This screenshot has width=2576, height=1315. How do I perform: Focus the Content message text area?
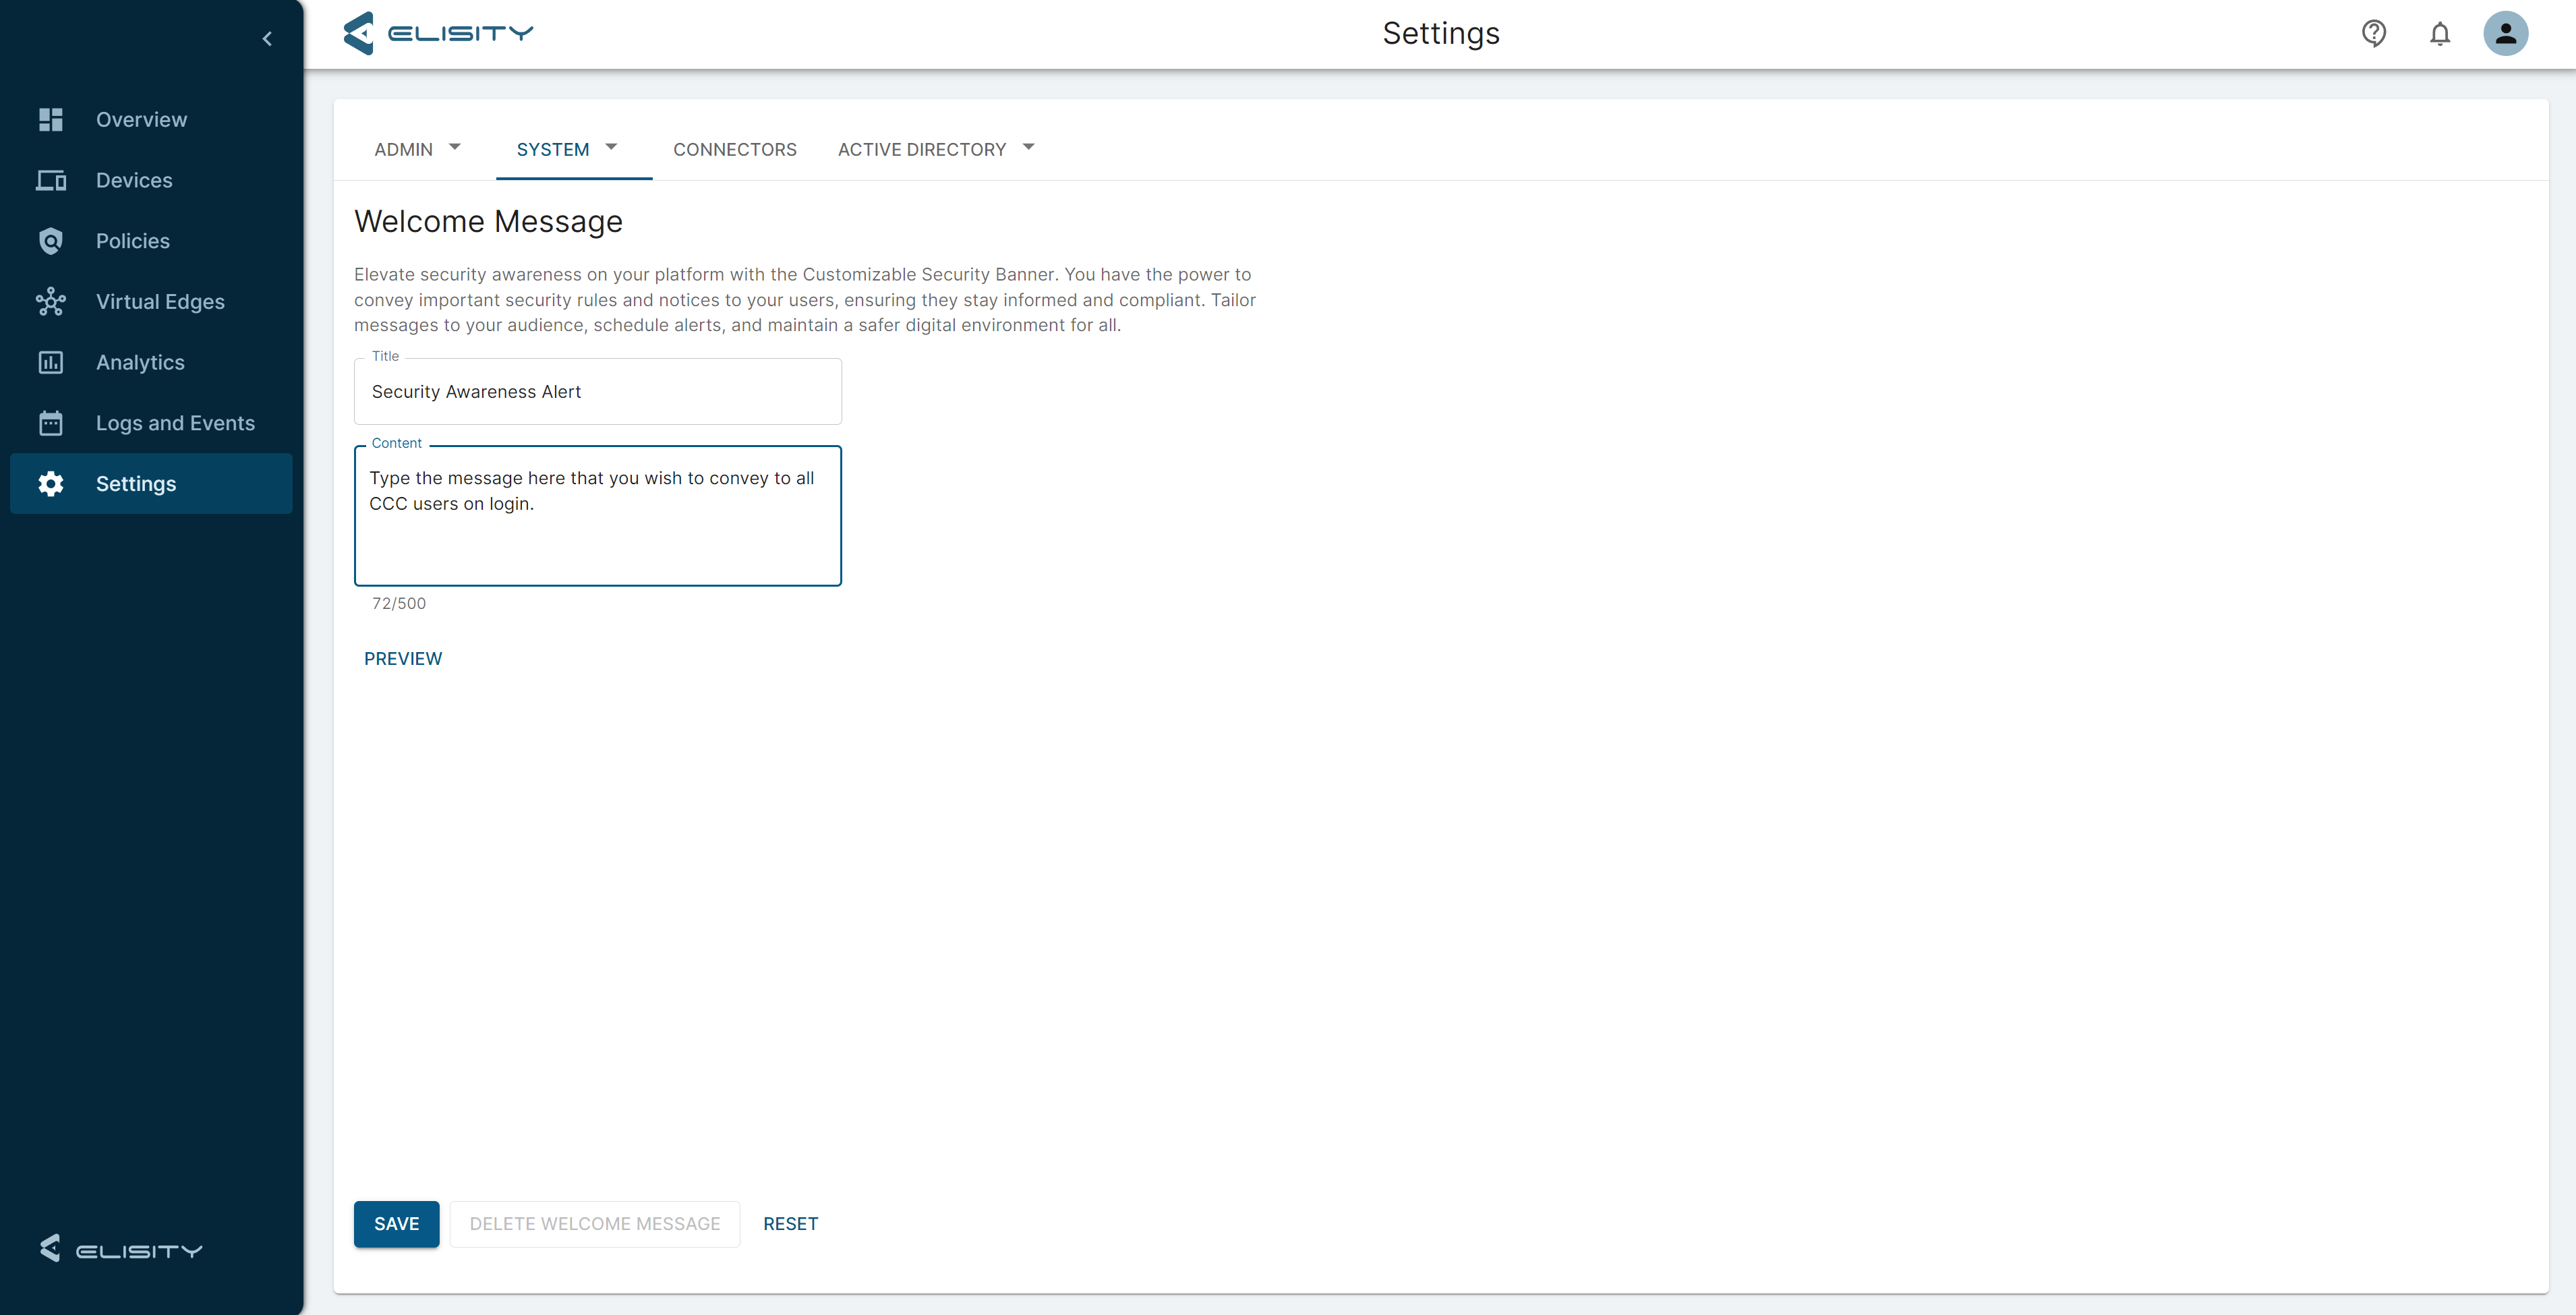click(x=598, y=516)
